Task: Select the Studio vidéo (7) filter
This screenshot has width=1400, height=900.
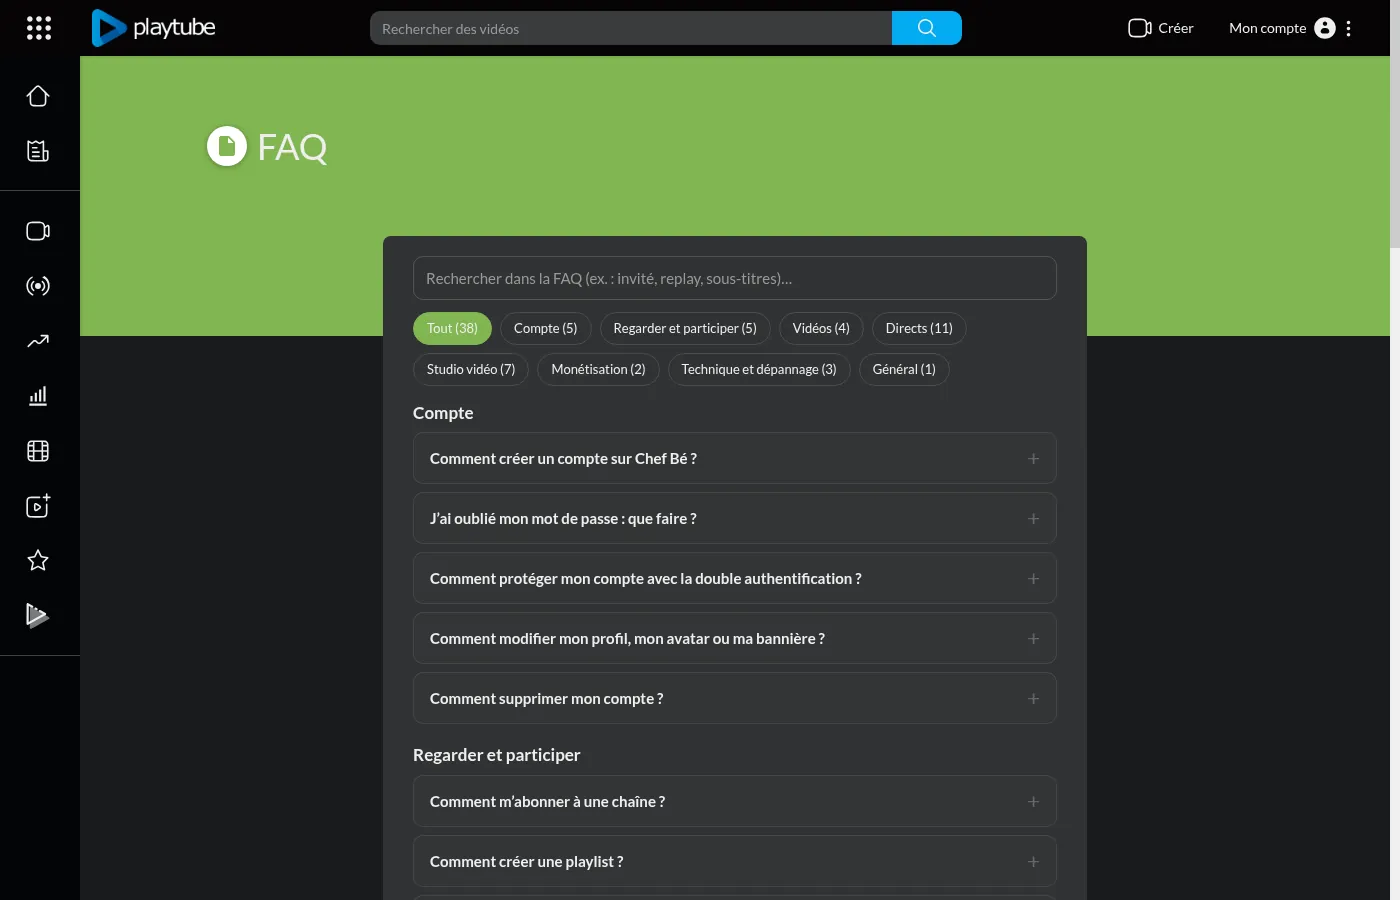Action: 471,369
